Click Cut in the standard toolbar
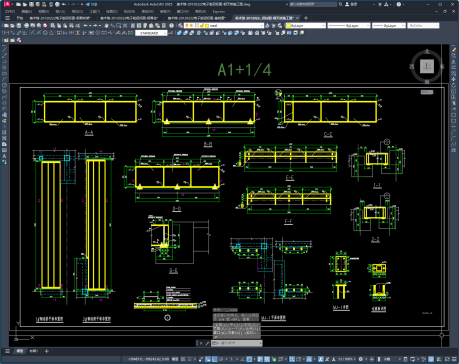The width and height of the screenshot is (459, 364). tap(53, 25)
